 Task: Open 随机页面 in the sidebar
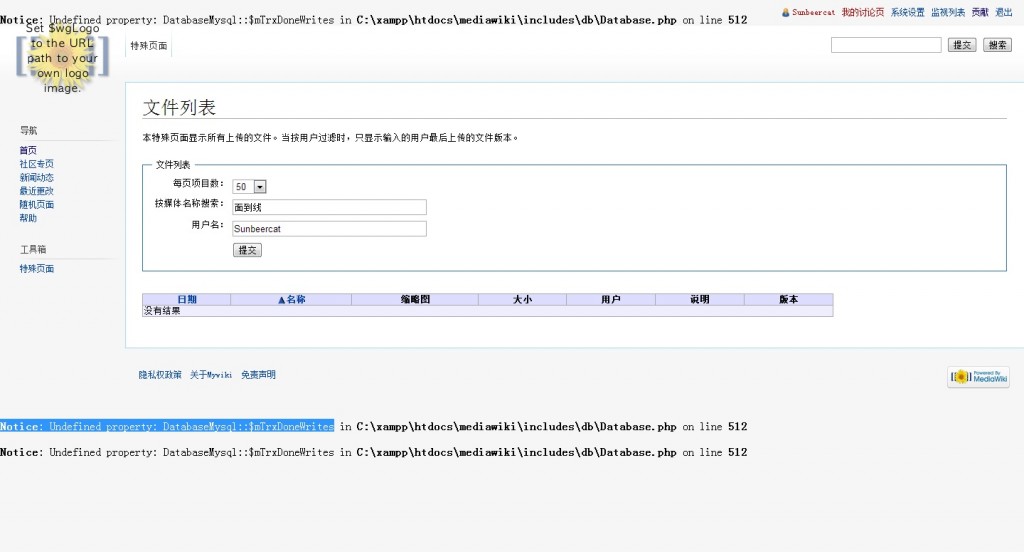click(x=37, y=204)
